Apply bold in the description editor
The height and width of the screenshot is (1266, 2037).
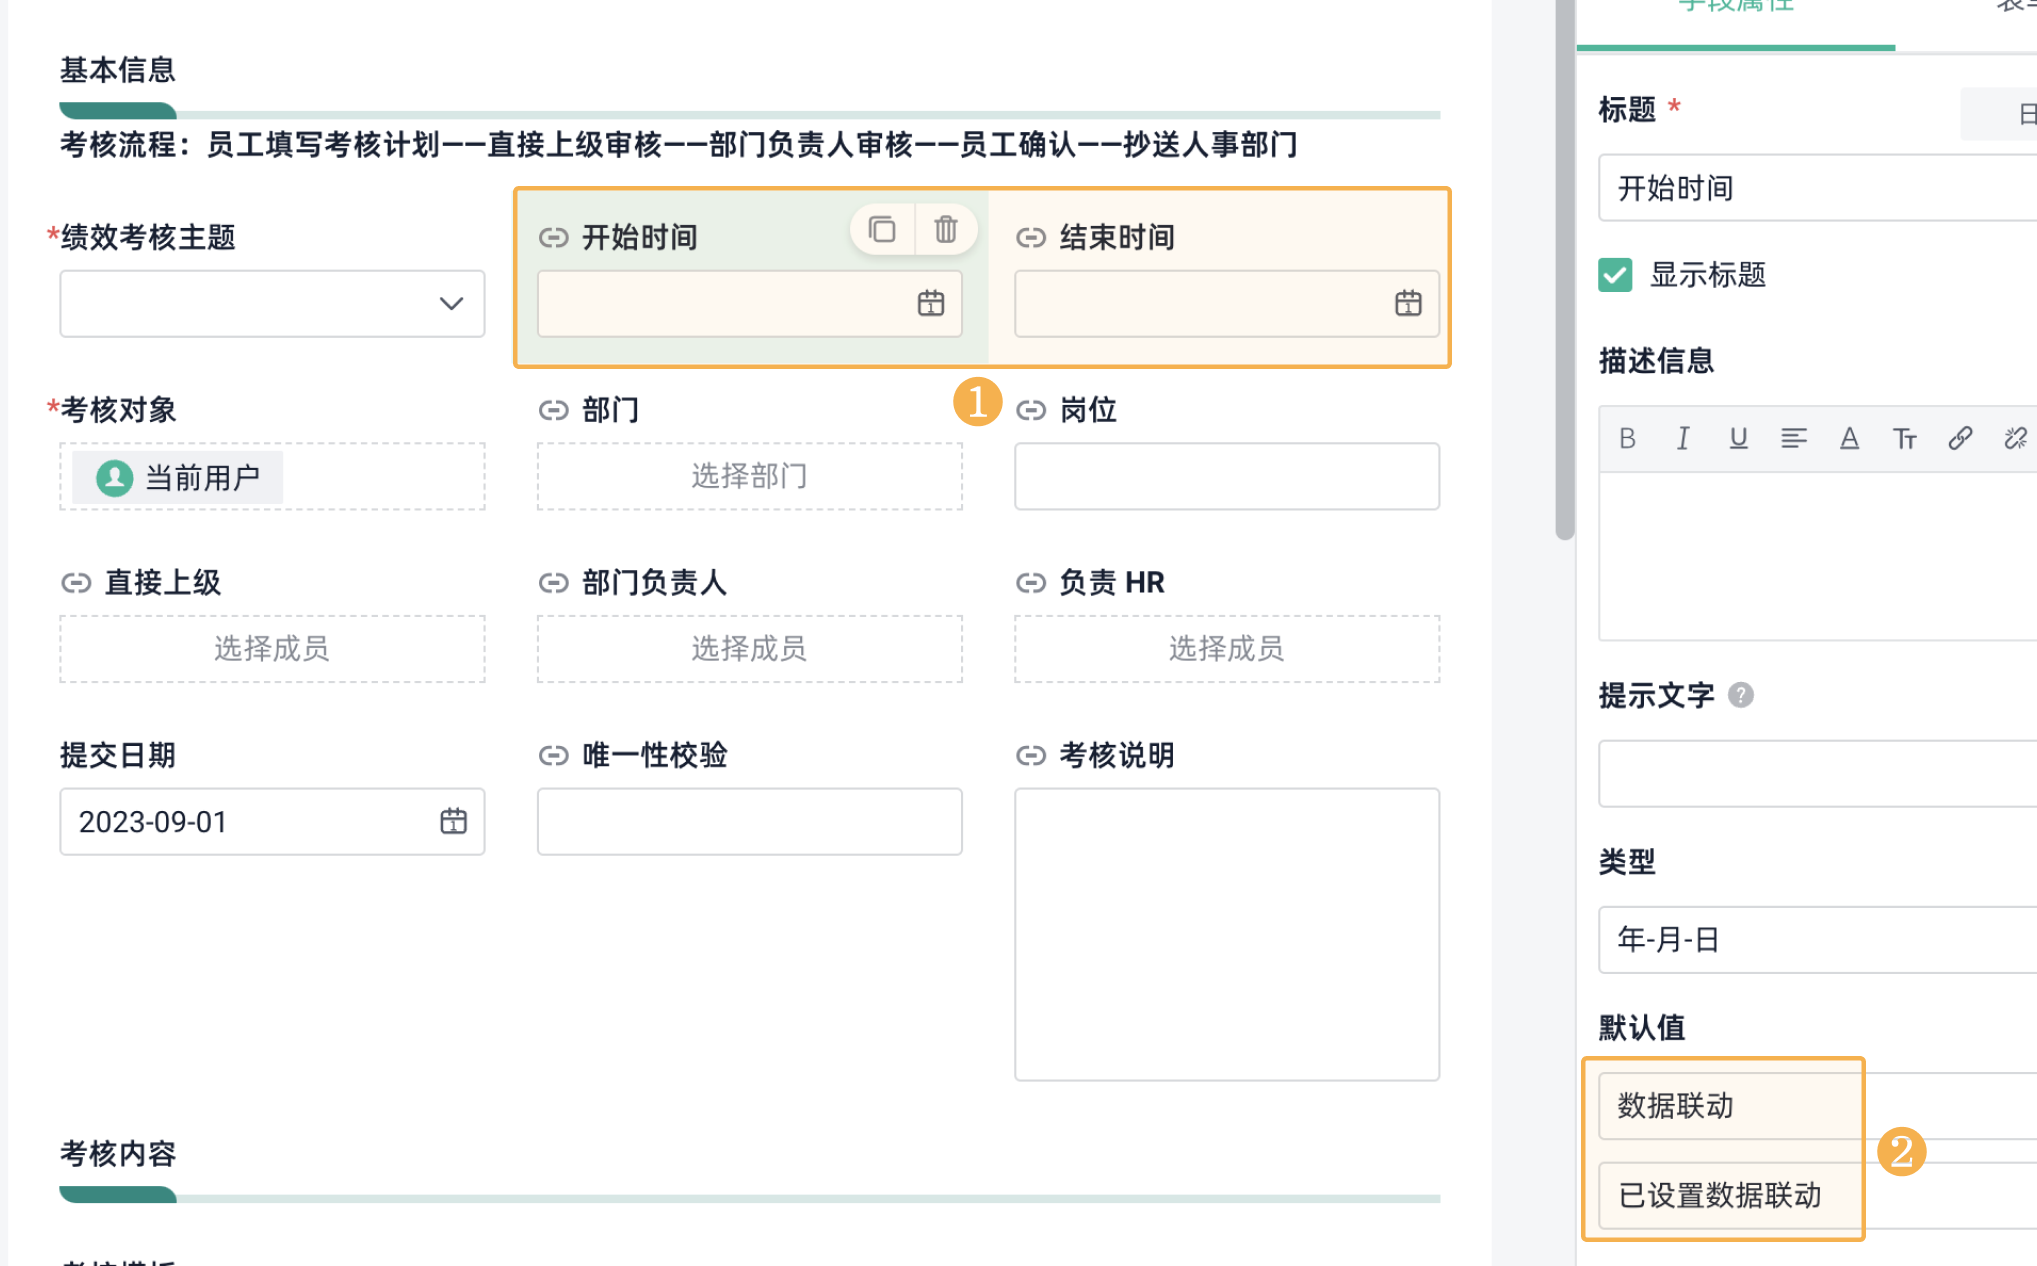point(1627,438)
